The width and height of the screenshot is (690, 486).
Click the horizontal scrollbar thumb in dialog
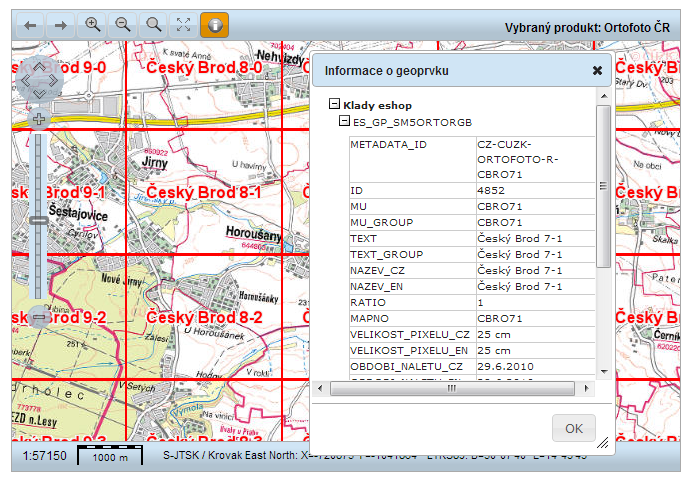(x=452, y=388)
